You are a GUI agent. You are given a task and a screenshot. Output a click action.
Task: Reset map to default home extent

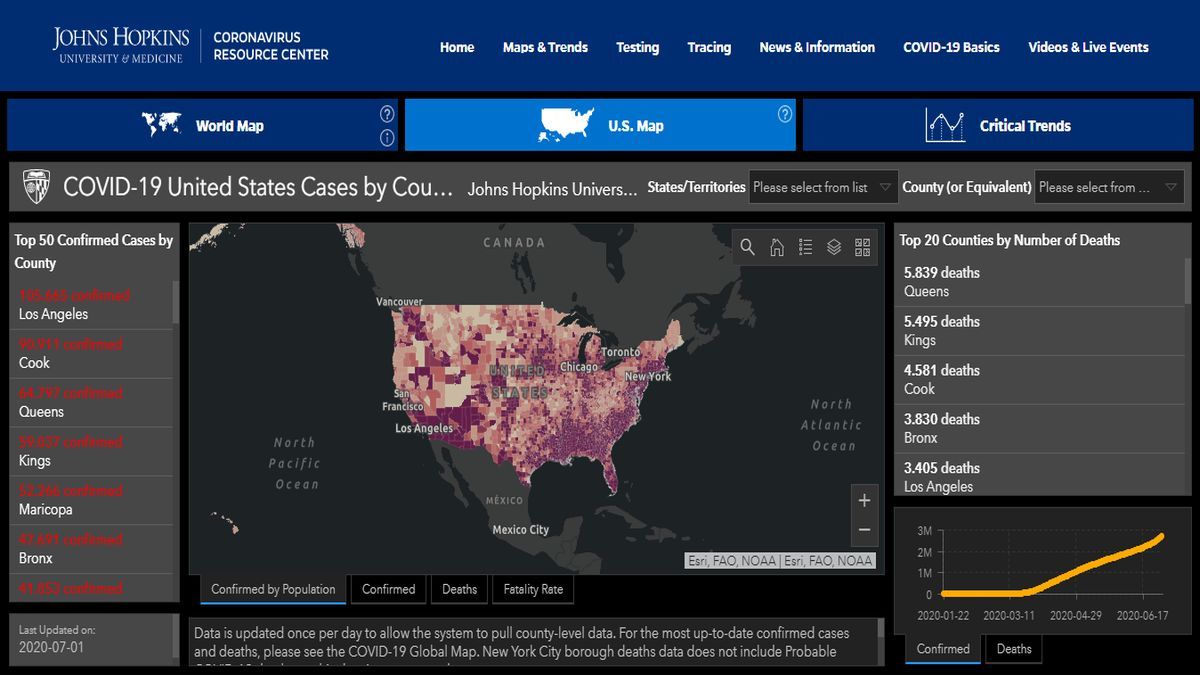pos(776,247)
